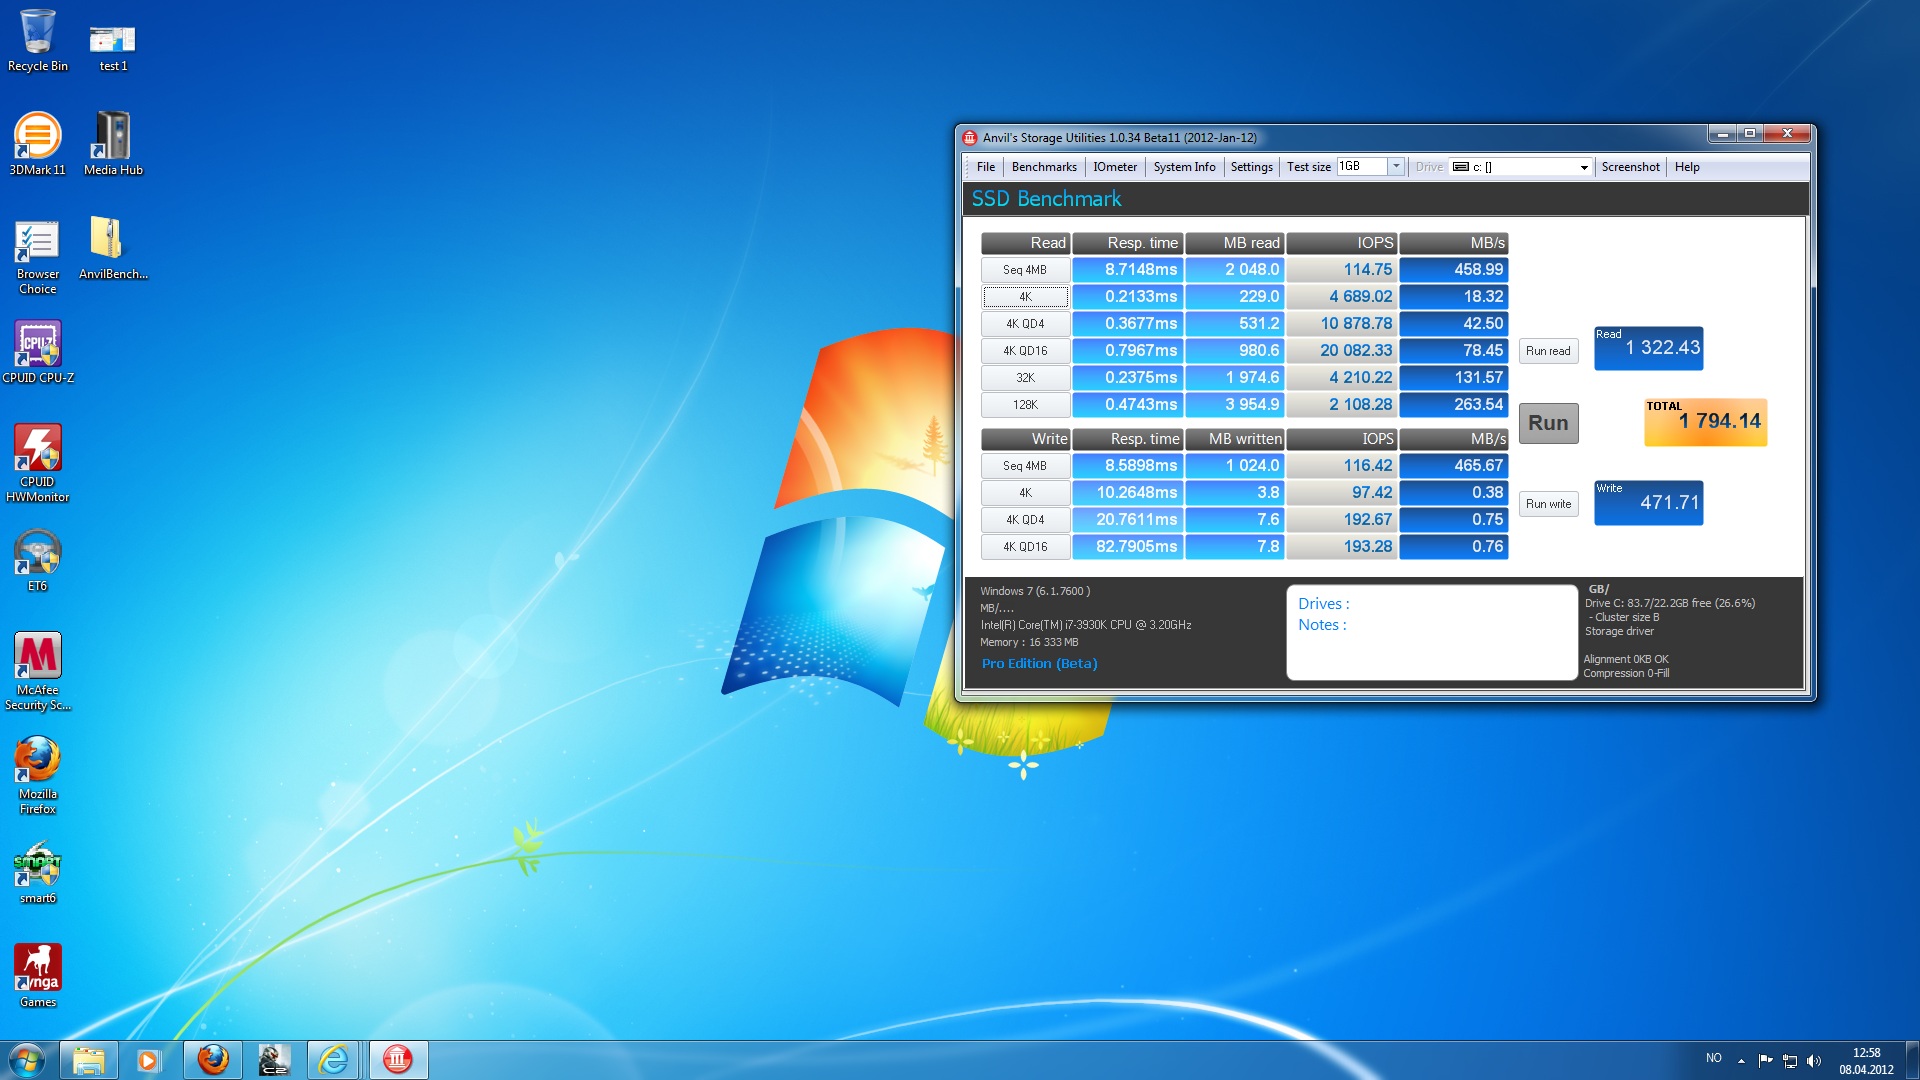
Task: Open the Help menu
Action: (1687, 167)
